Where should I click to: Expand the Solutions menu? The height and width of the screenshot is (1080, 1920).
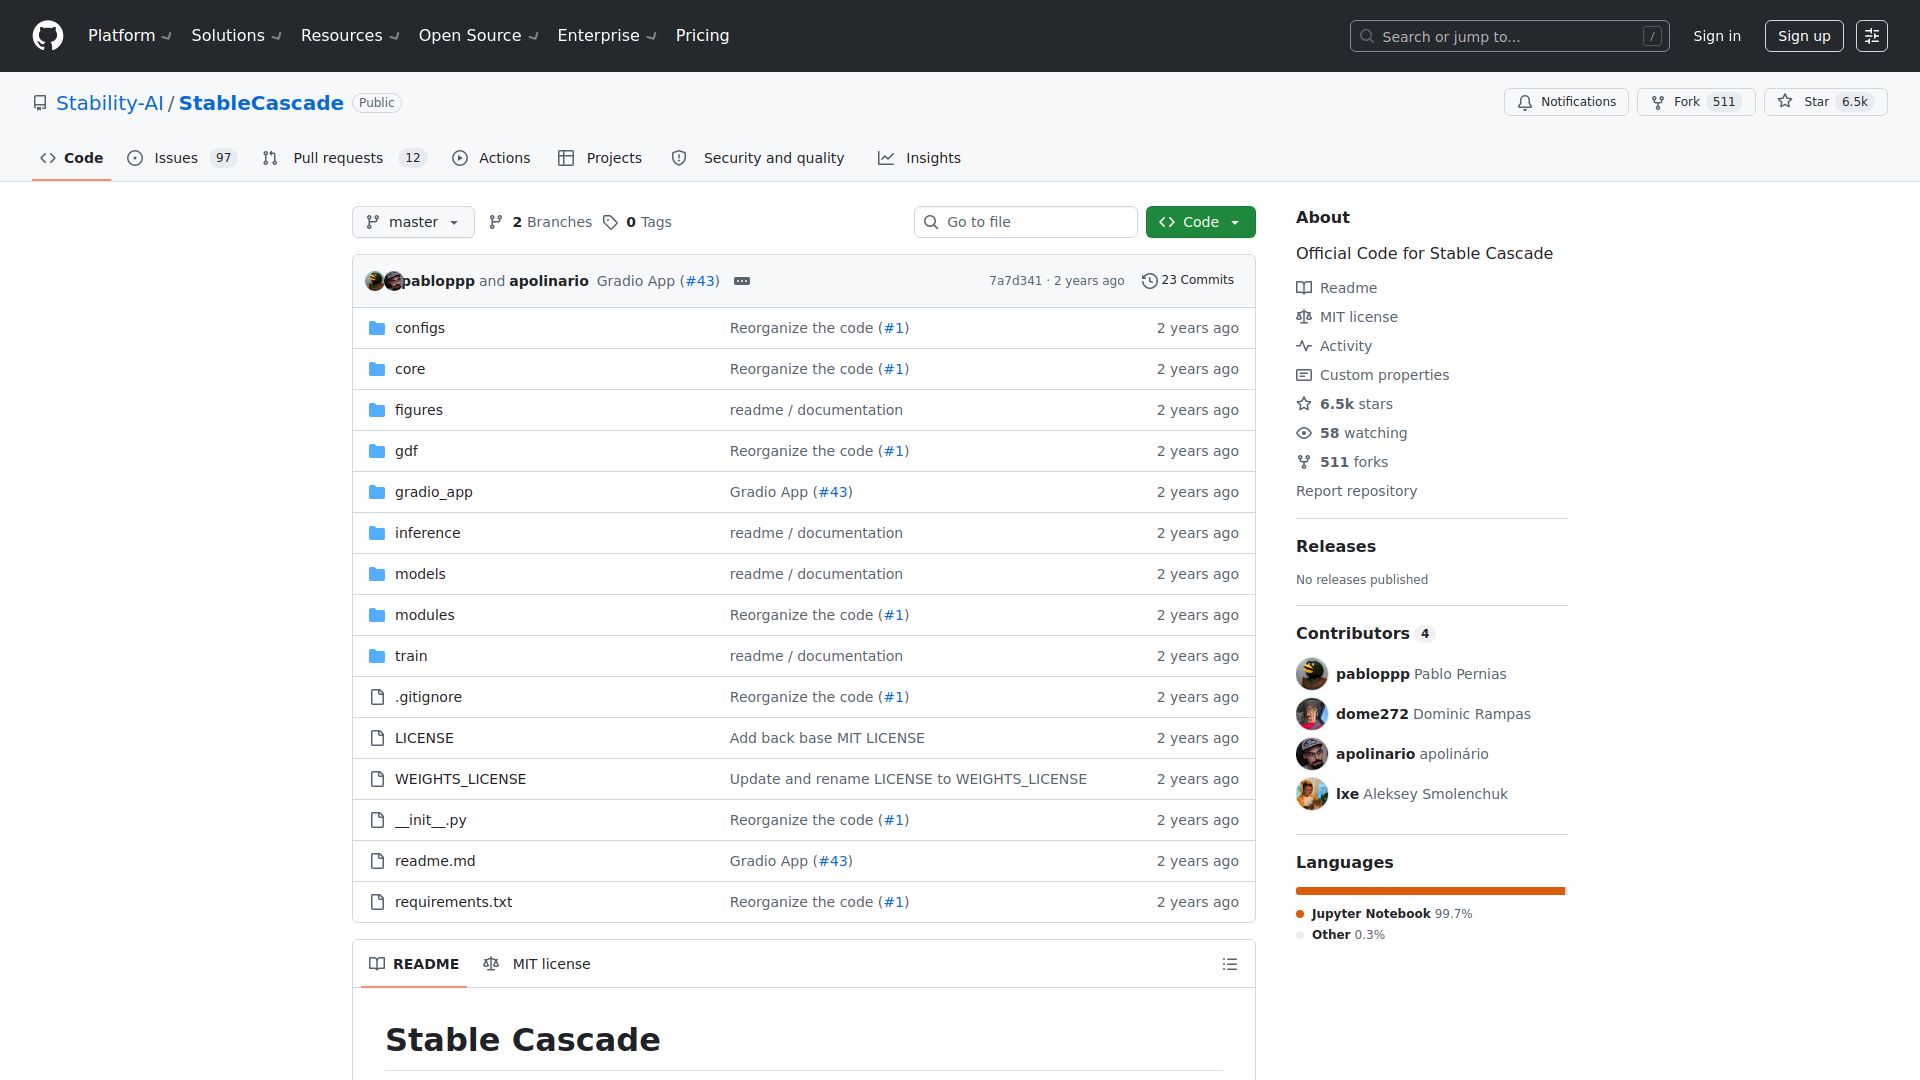pyautogui.click(x=236, y=36)
